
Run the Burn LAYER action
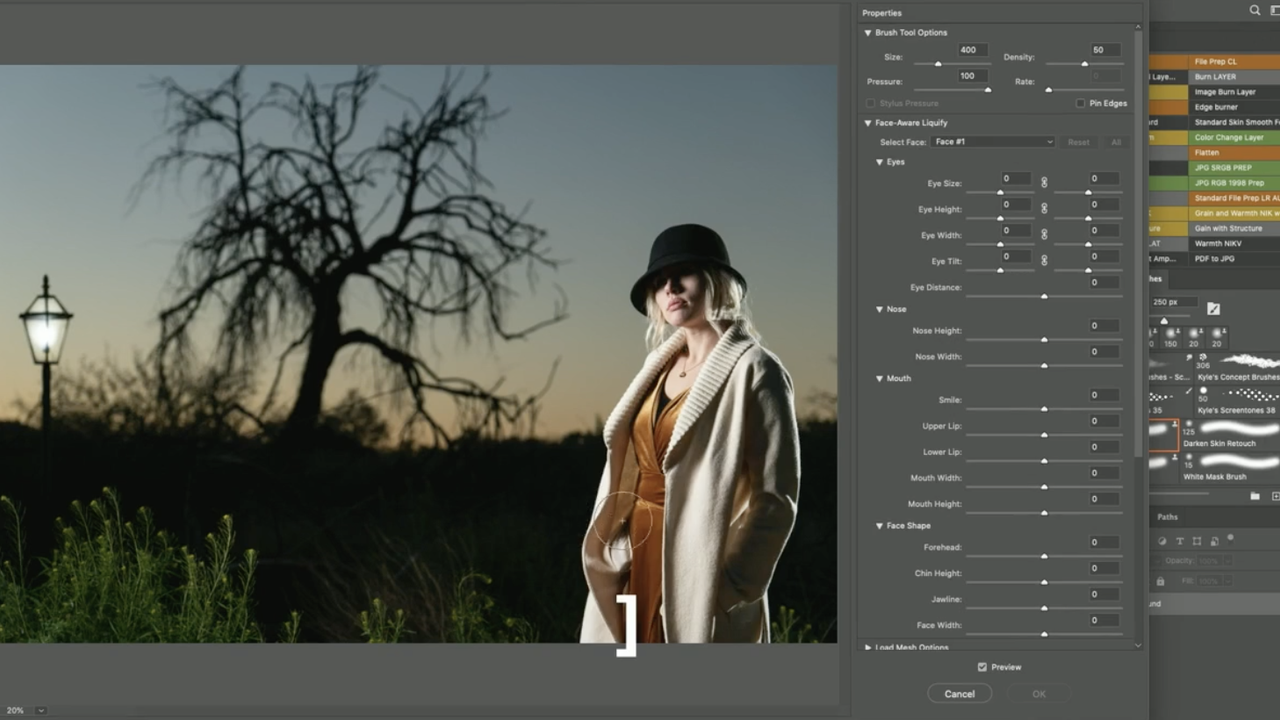pyautogui.click(x=1234, y=76)
